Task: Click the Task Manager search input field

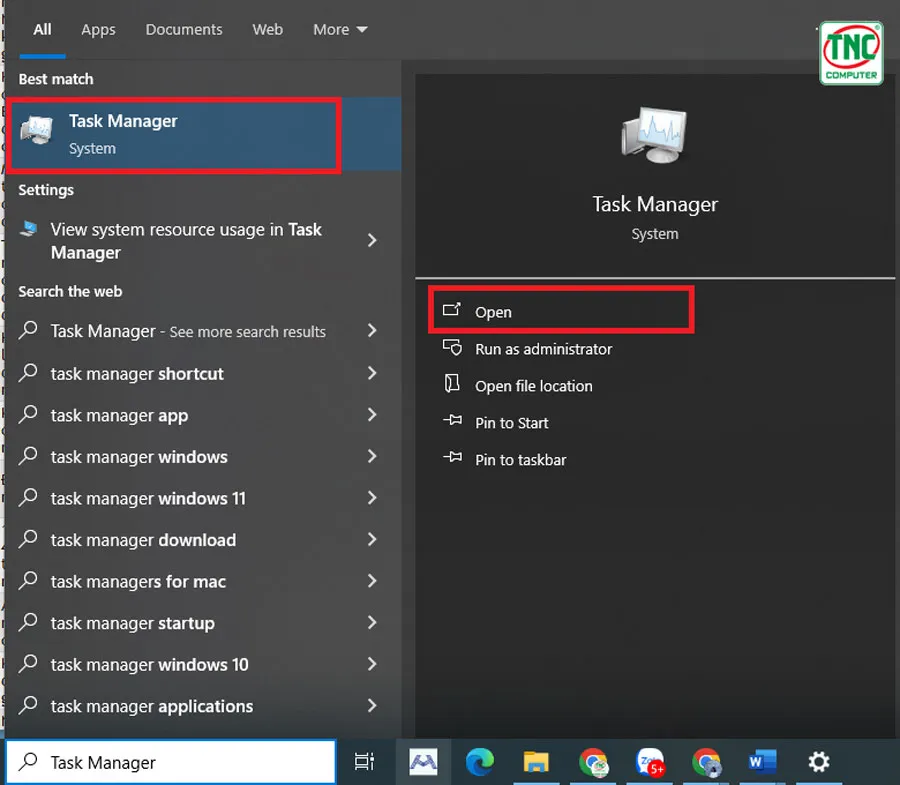Action: click(170, 762)
